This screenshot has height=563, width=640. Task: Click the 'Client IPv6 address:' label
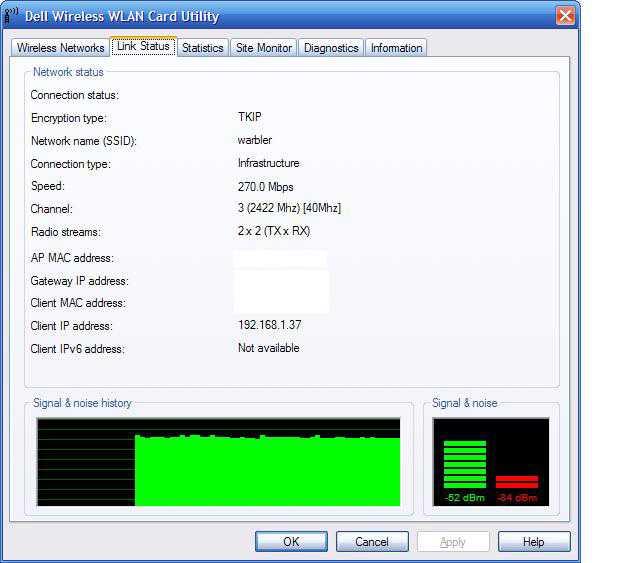coord(78,349)
